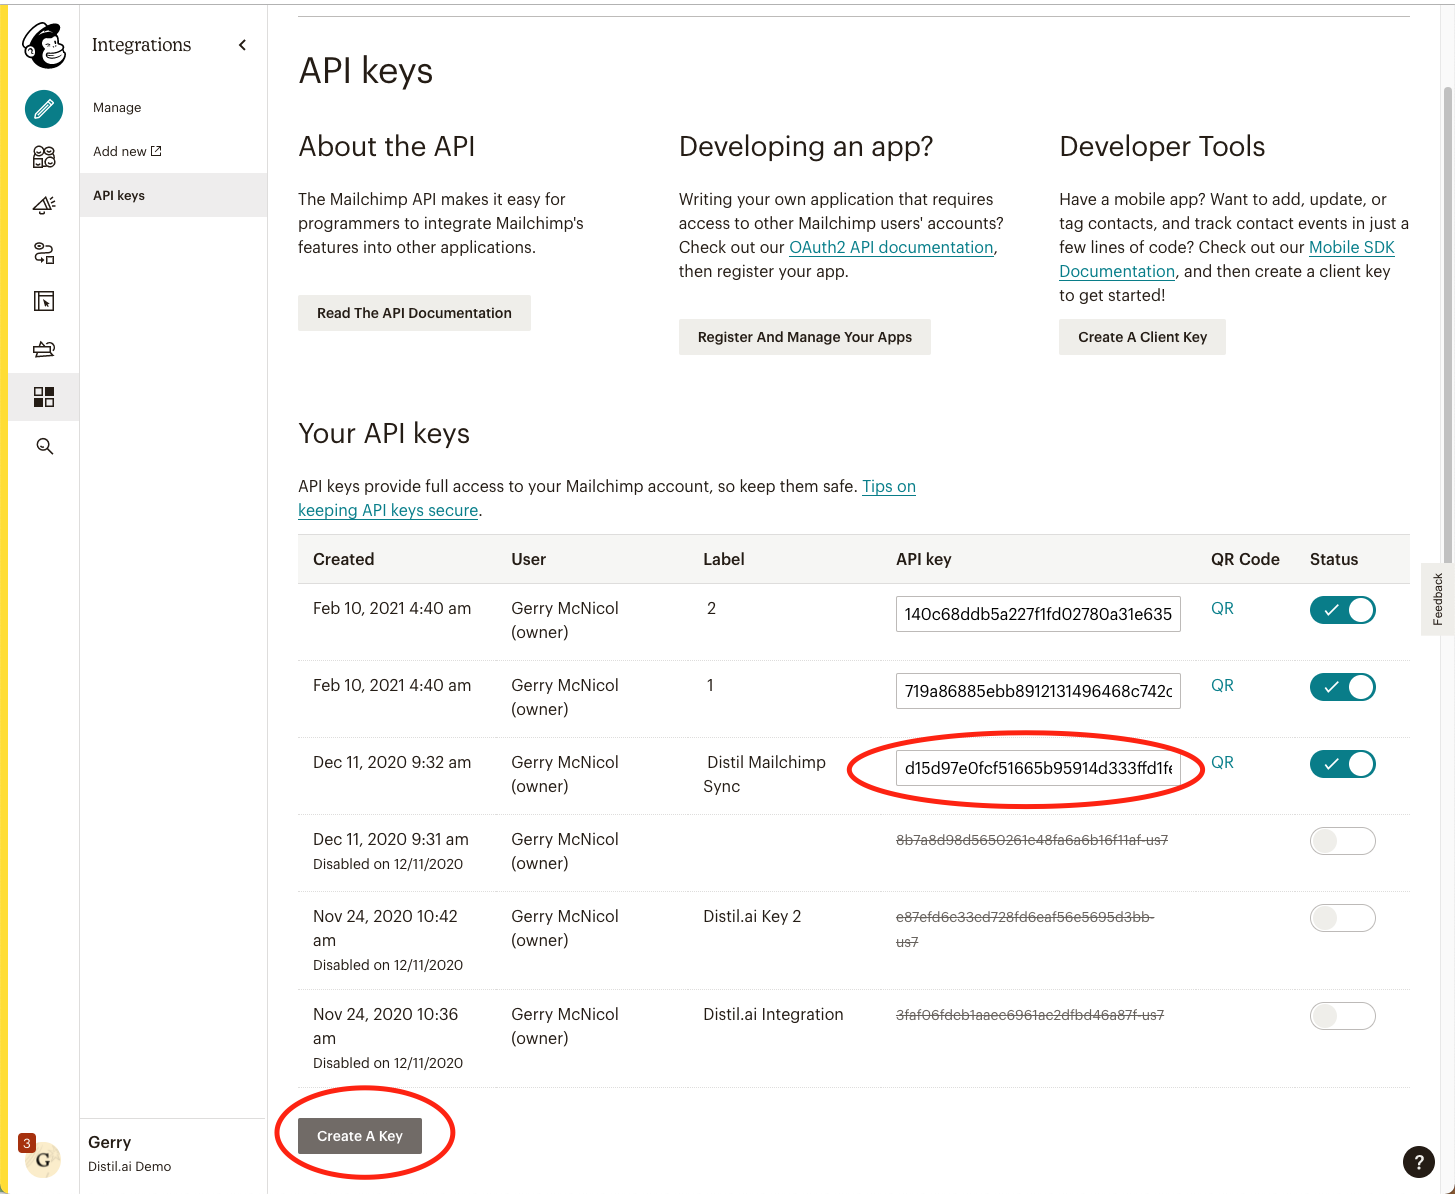Image resolution: width=1455 pixels, height=1194 pixels.
Task: Disable the key labeled 2 toggle
Action: coord(1343,610)
